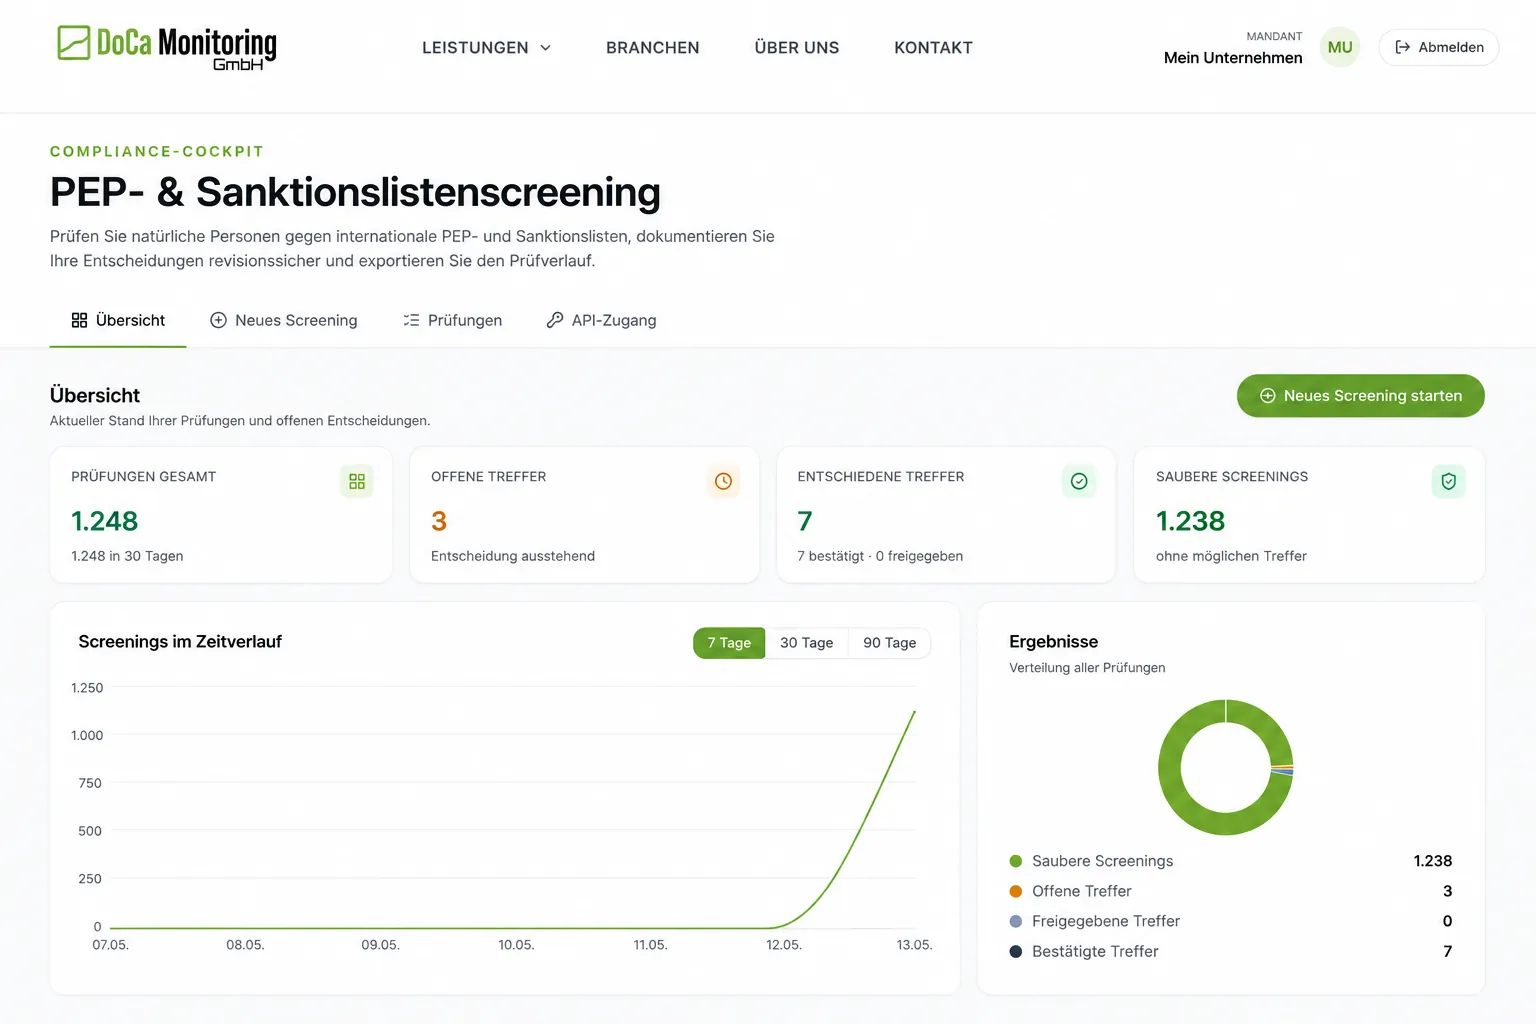
Task: Click the 1.248 in 30 Tagen subtext
Action: pos(127,556)
